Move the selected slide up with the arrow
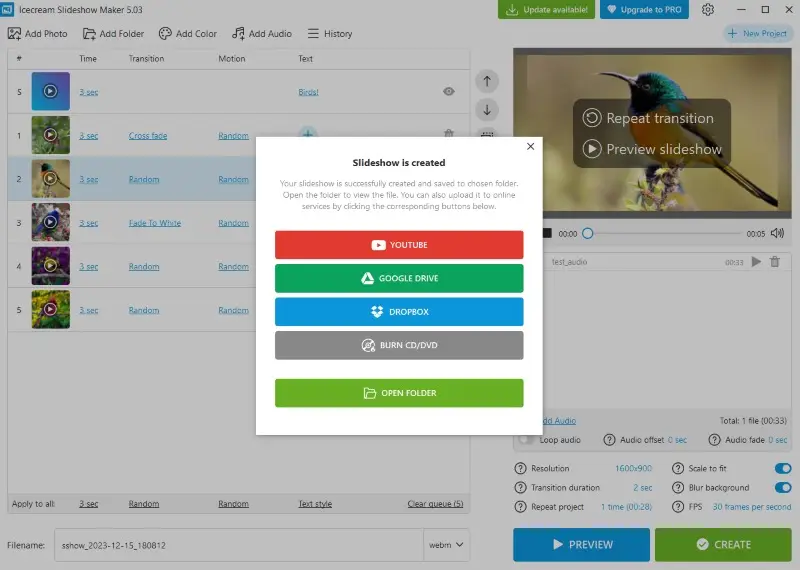This screenshot has height=570, width=800. (x=487, y=81)
